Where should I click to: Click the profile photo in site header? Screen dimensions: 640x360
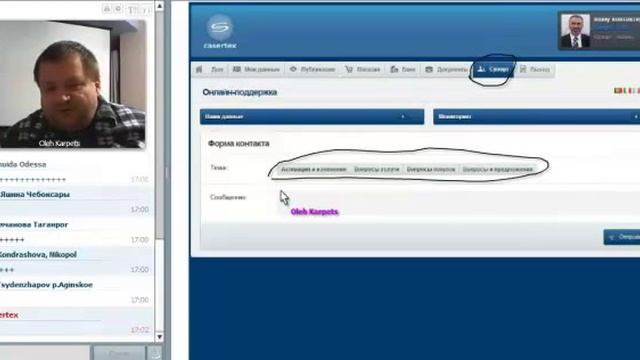[x=575, y=31]
